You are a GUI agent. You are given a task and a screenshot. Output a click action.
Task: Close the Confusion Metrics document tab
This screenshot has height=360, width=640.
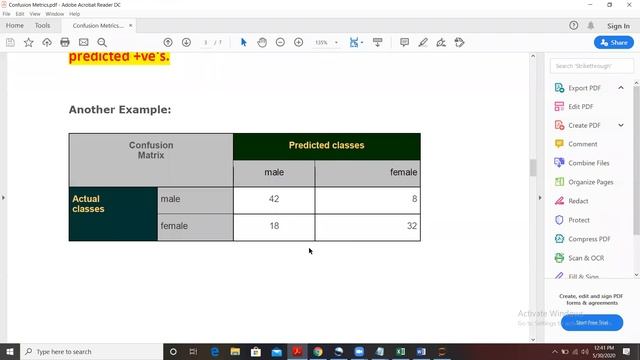131,25
